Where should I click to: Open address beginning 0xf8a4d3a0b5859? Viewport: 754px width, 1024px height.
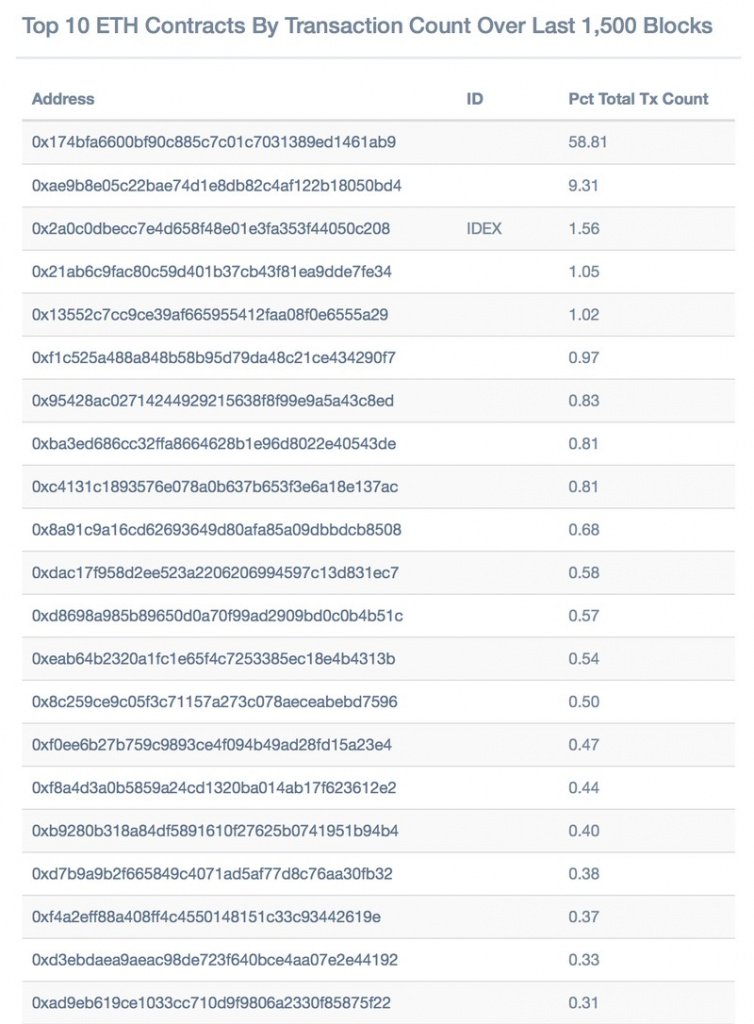[x=214, y=787]
